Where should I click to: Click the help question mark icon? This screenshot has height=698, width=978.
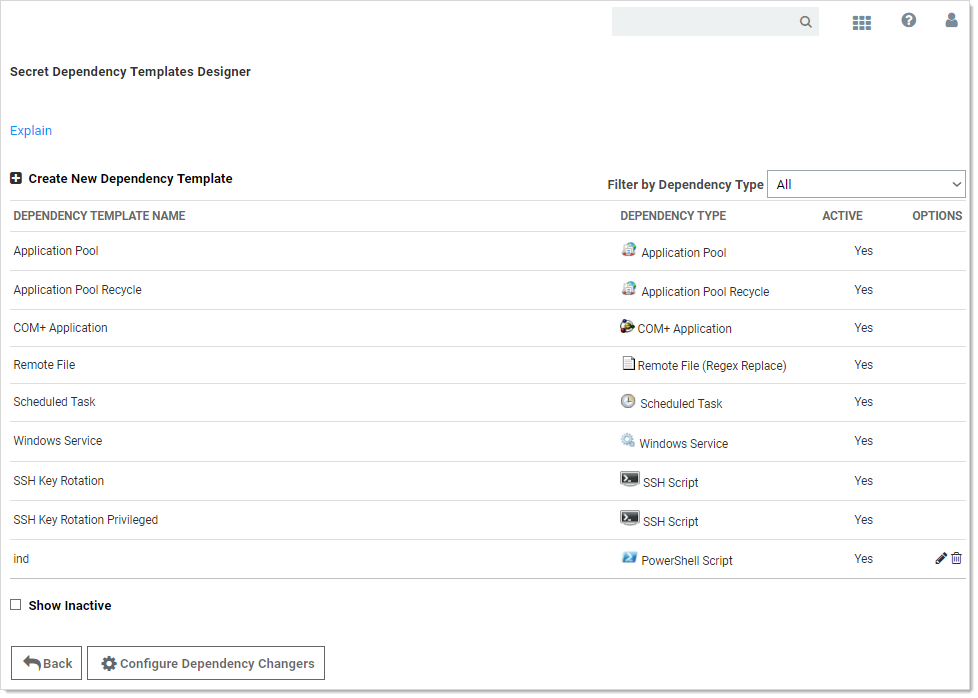908,20
